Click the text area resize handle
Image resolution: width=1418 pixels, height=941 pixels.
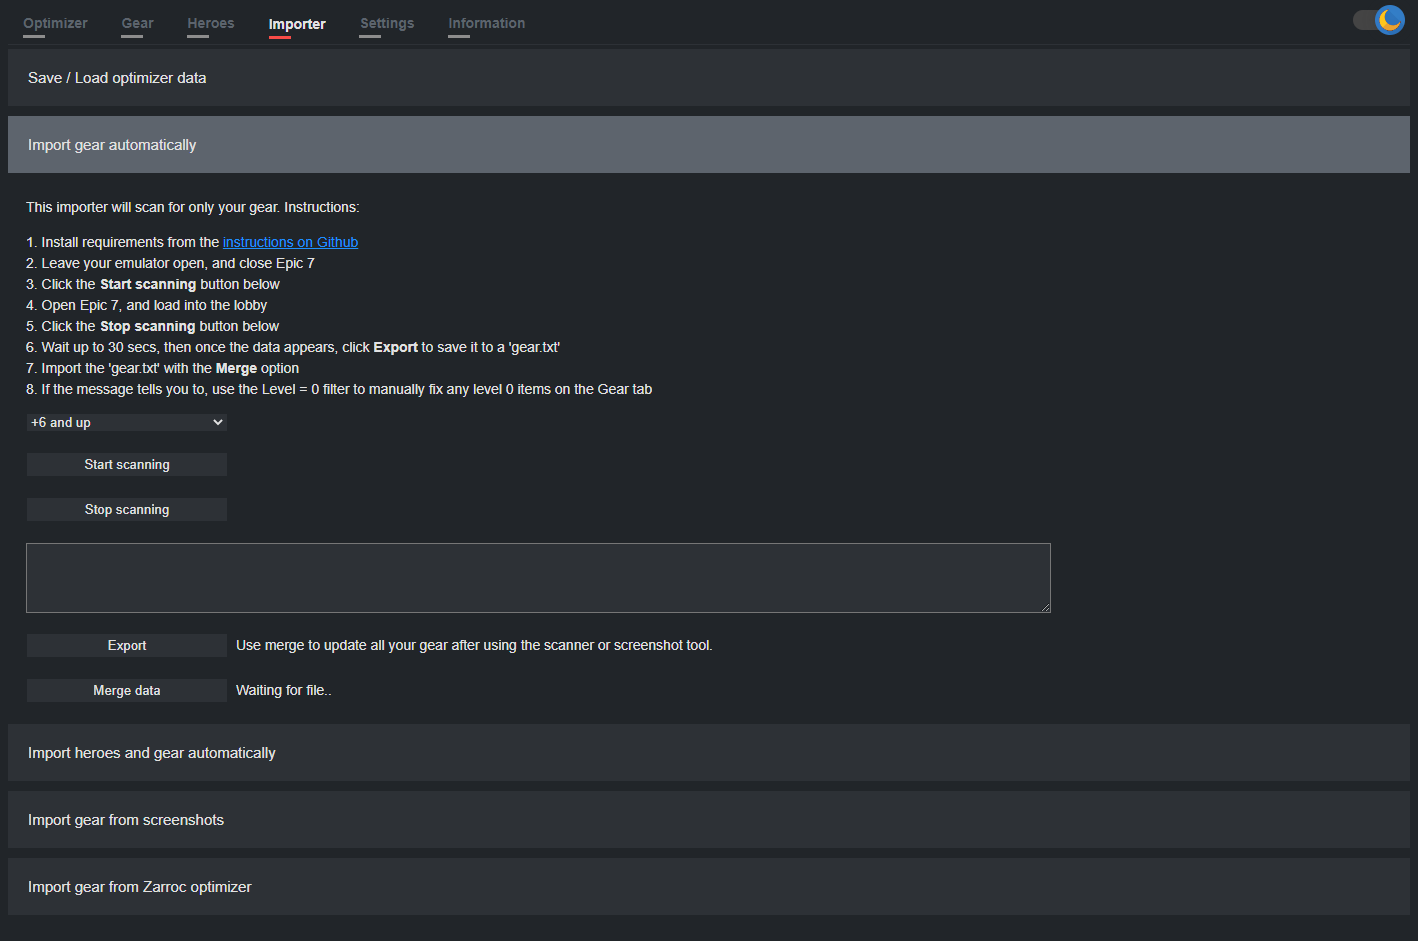coord(1045,607)
